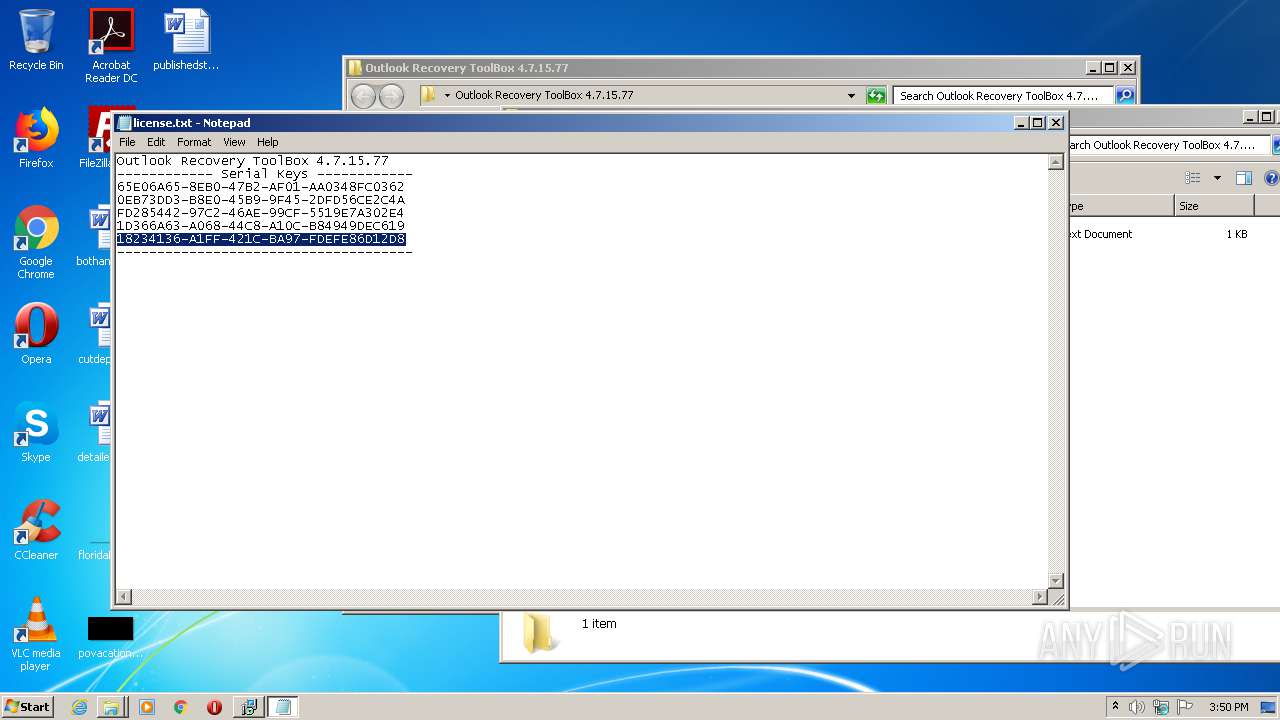Click the Notepad vertical scrollbar up arrow
This screenshot has width=1280, height=720.
1055,162
